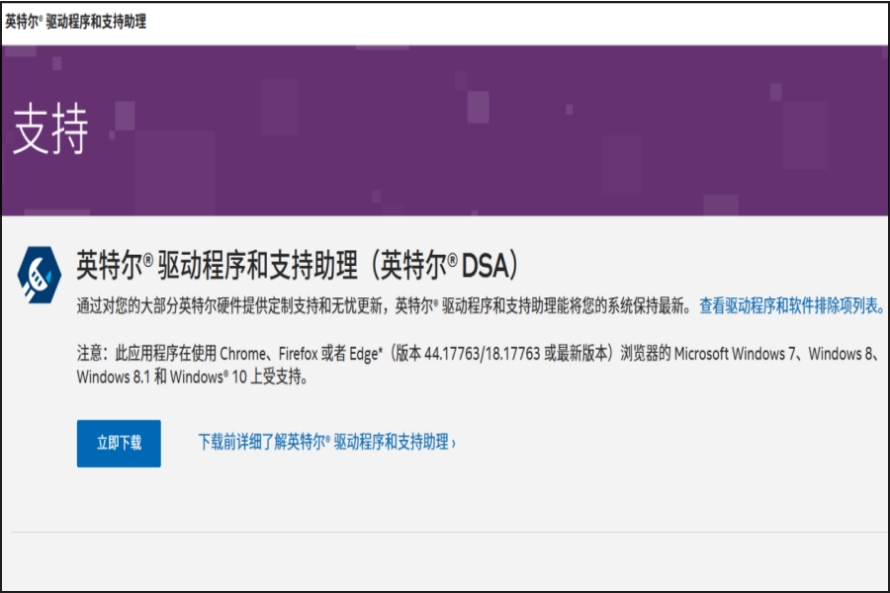Open 查看驱动程序和软件排除项列表 link

point(791,306)
